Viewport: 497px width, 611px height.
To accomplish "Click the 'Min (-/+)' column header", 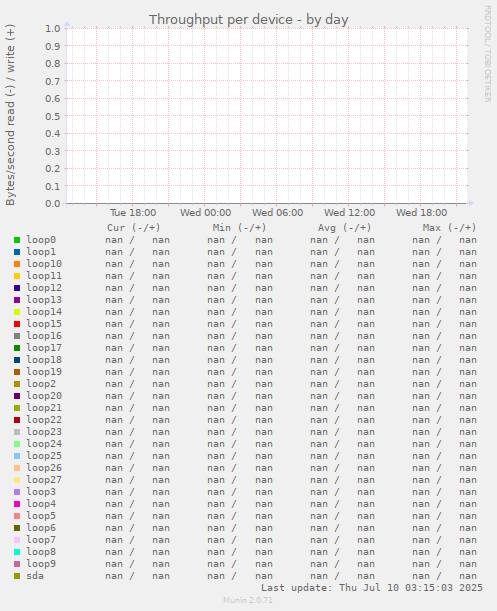I will (239, 228).
